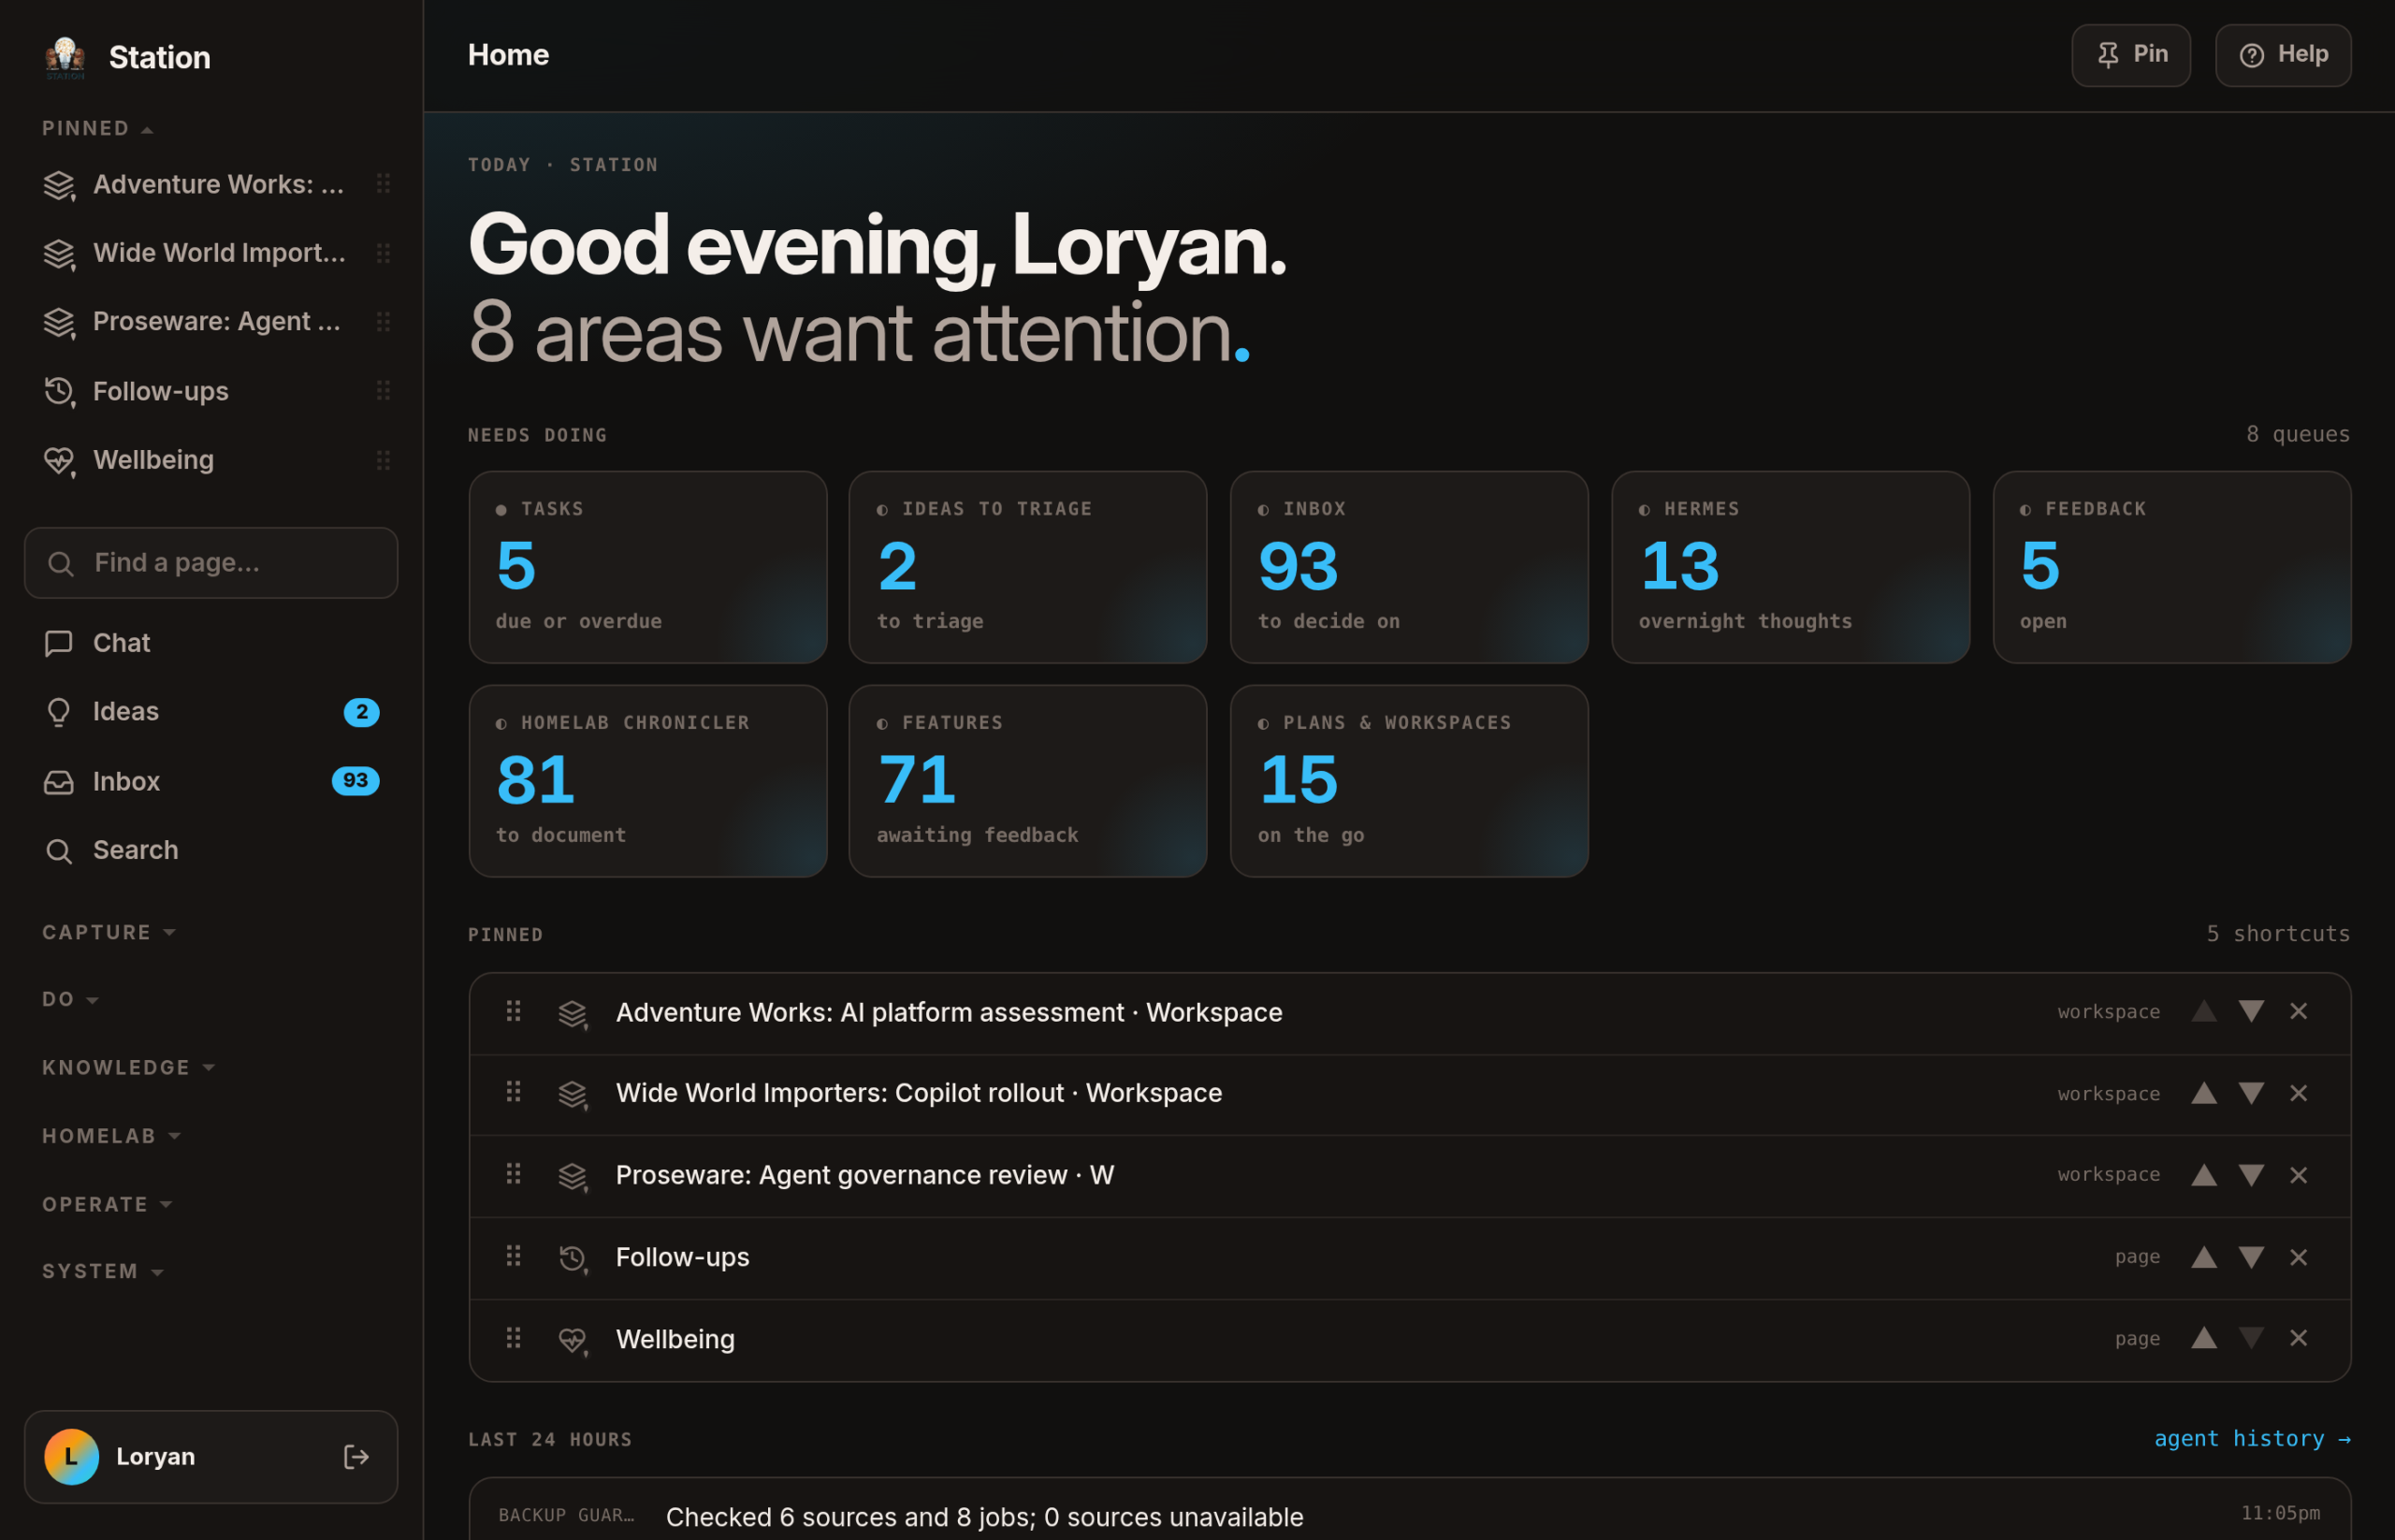Collapse the PINNED sidebar section
This screenshot has width=2395, height=1540.
click(97, 129)
